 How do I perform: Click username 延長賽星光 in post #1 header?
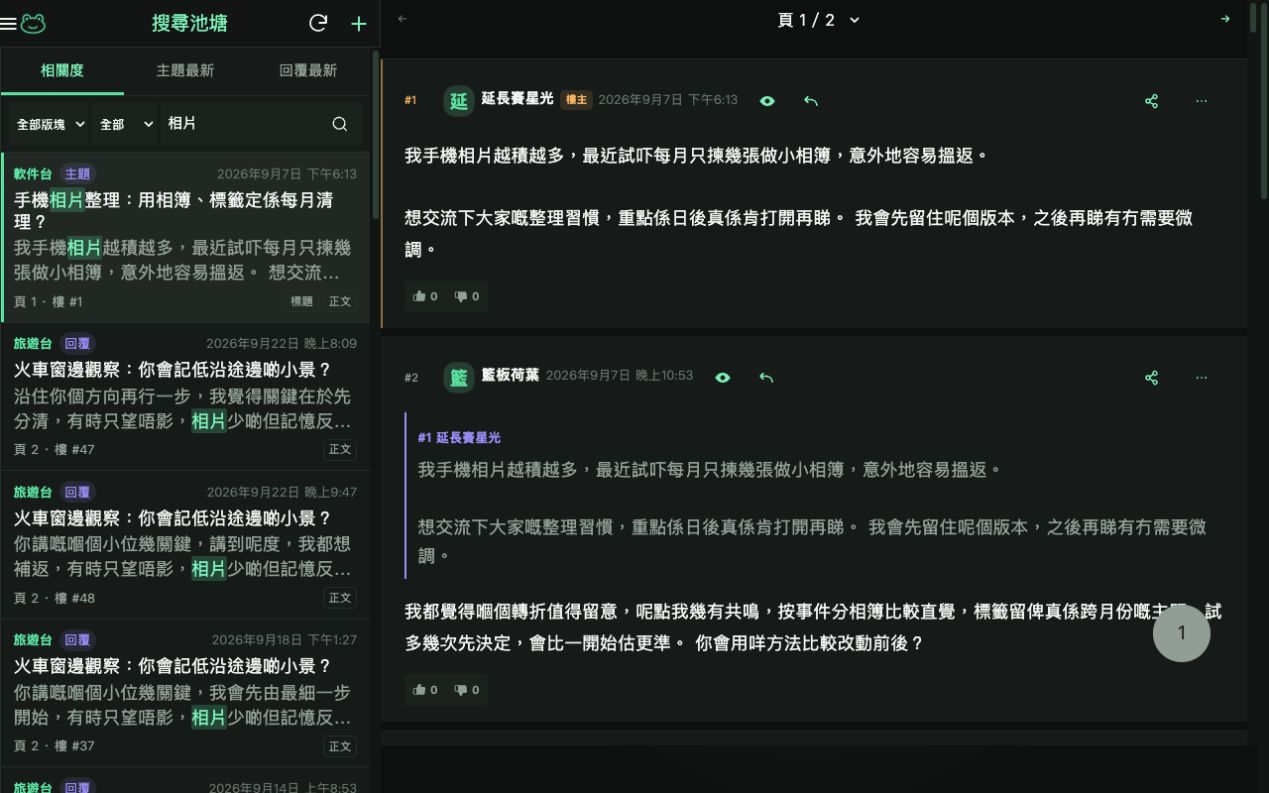(x=517, y=99)
